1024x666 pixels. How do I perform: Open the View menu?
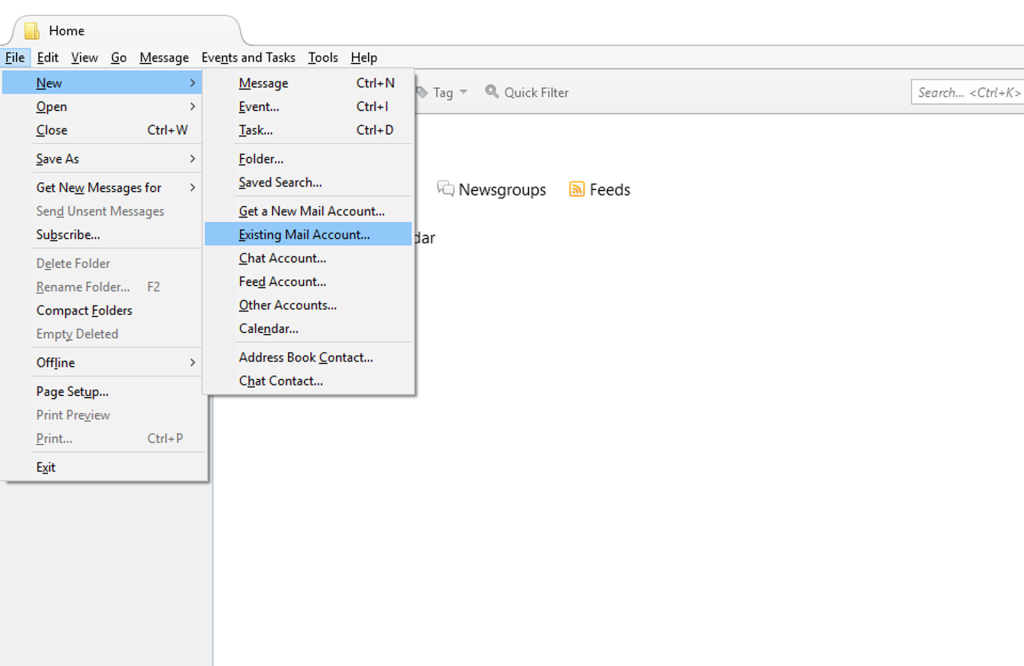(84, 57)
